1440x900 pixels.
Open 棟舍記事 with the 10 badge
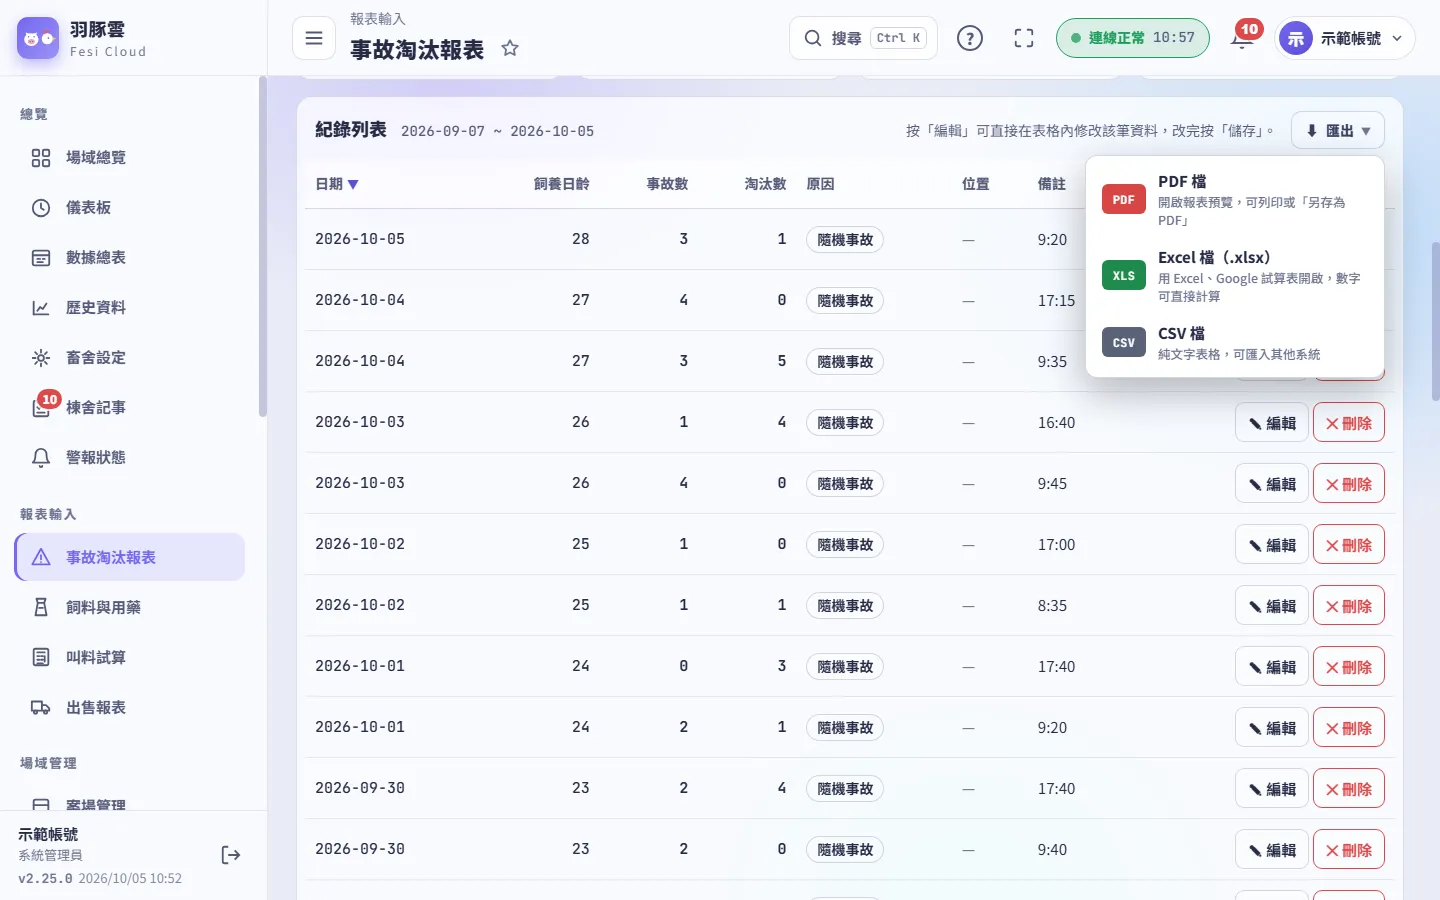pos(130,408)
